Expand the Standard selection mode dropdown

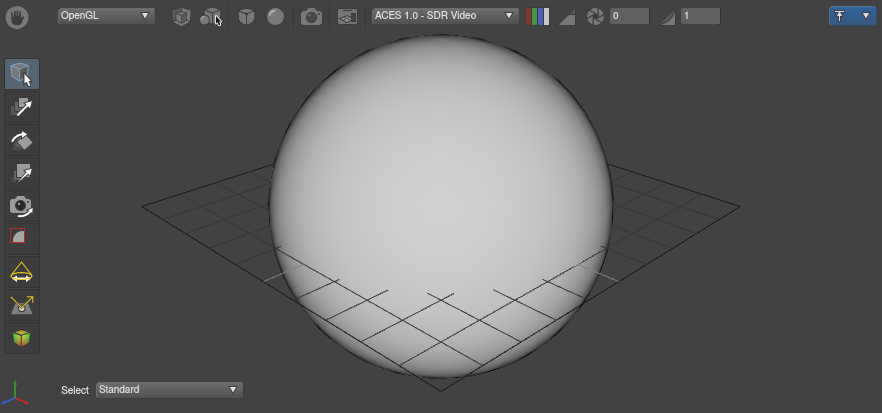(169, 390)
